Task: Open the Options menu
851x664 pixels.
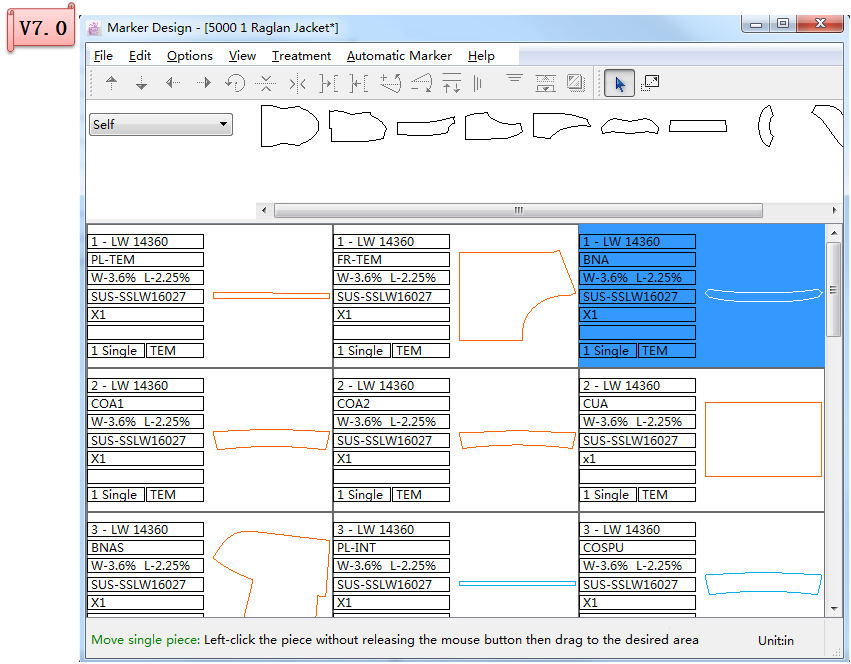Action: [189, 56]
